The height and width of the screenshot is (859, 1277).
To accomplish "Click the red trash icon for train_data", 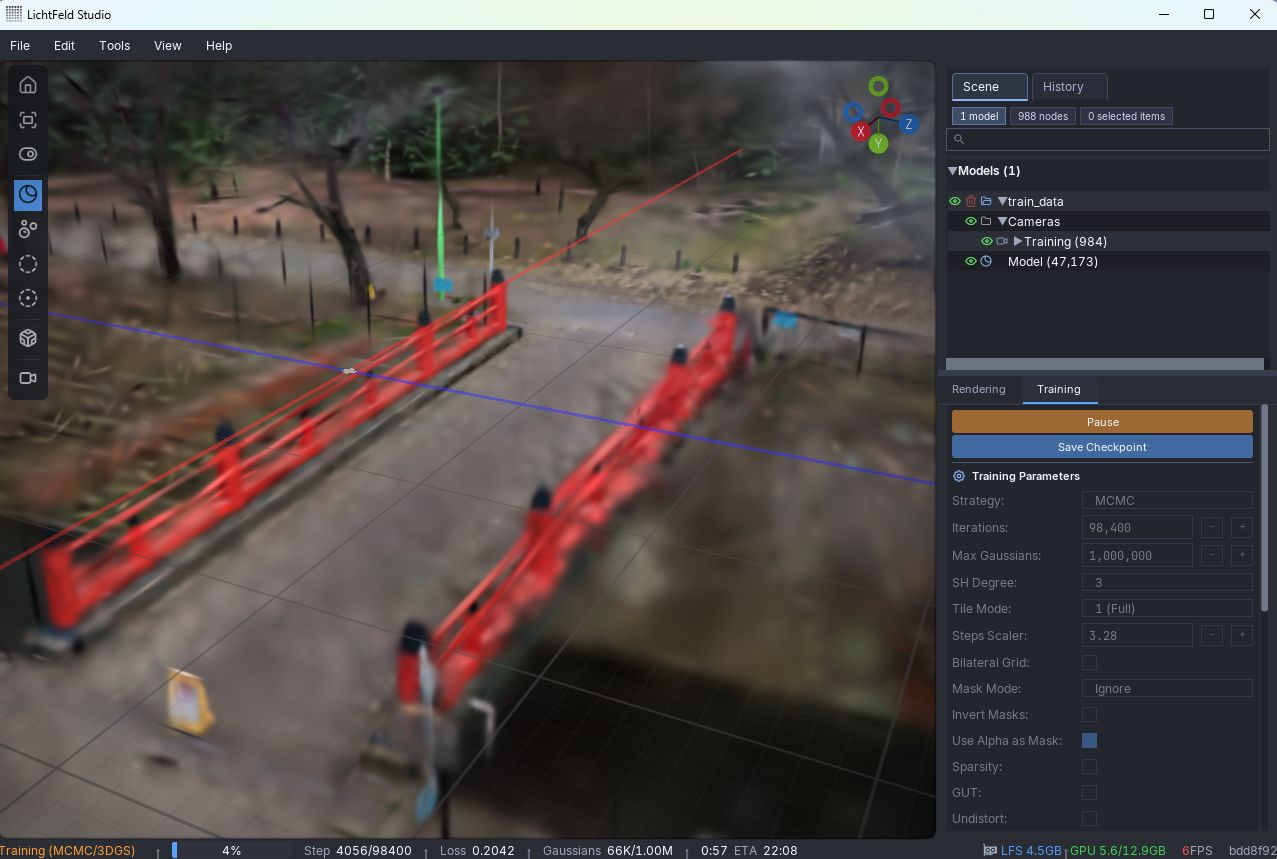I will pyautogui.click(x=970, y=202).
